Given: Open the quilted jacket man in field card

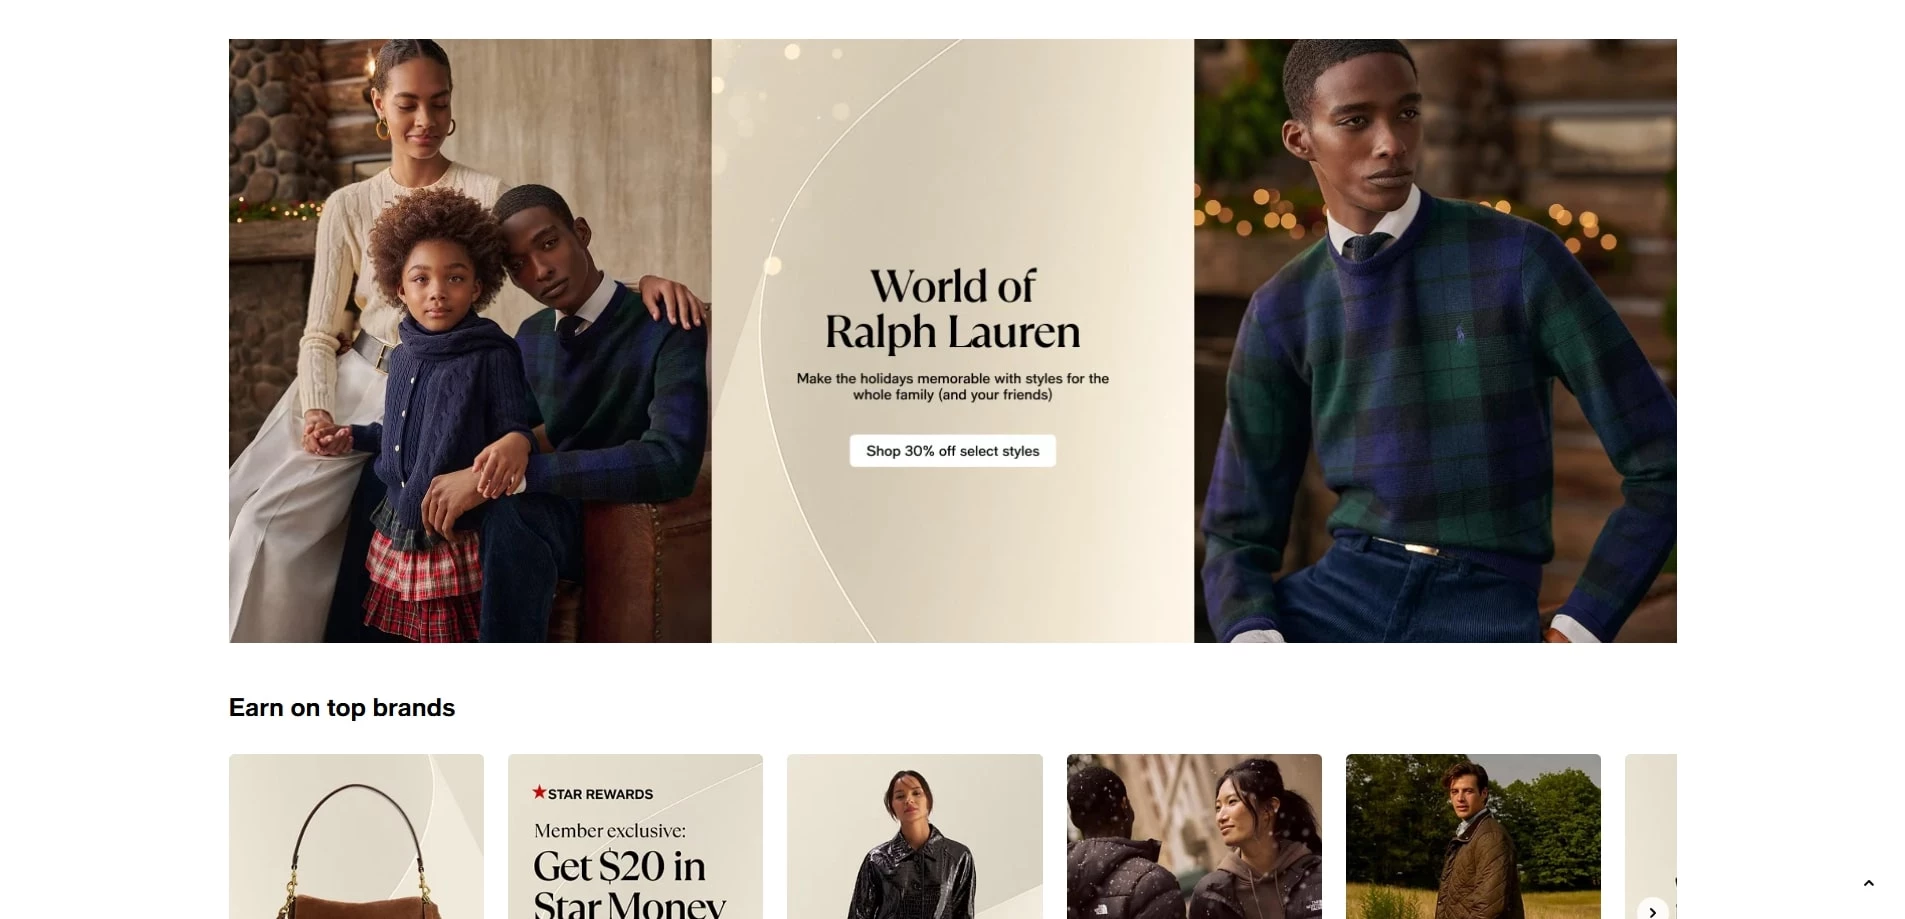Looking at the screenshot, I should coord(1473,836).
